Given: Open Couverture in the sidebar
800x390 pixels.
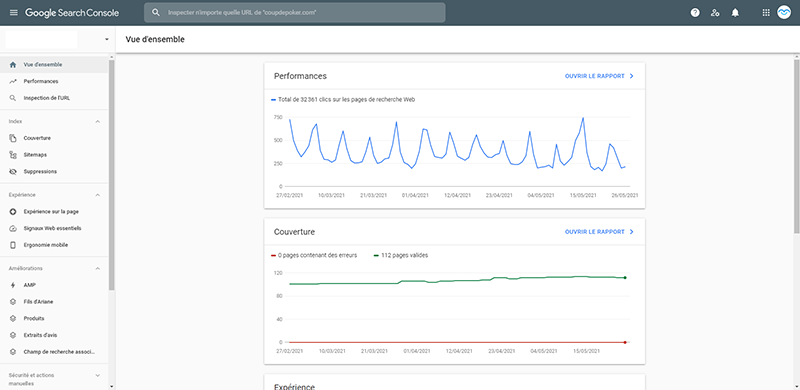Looking at the screenshot, I should pyautogui.click(x=54, y=138).
